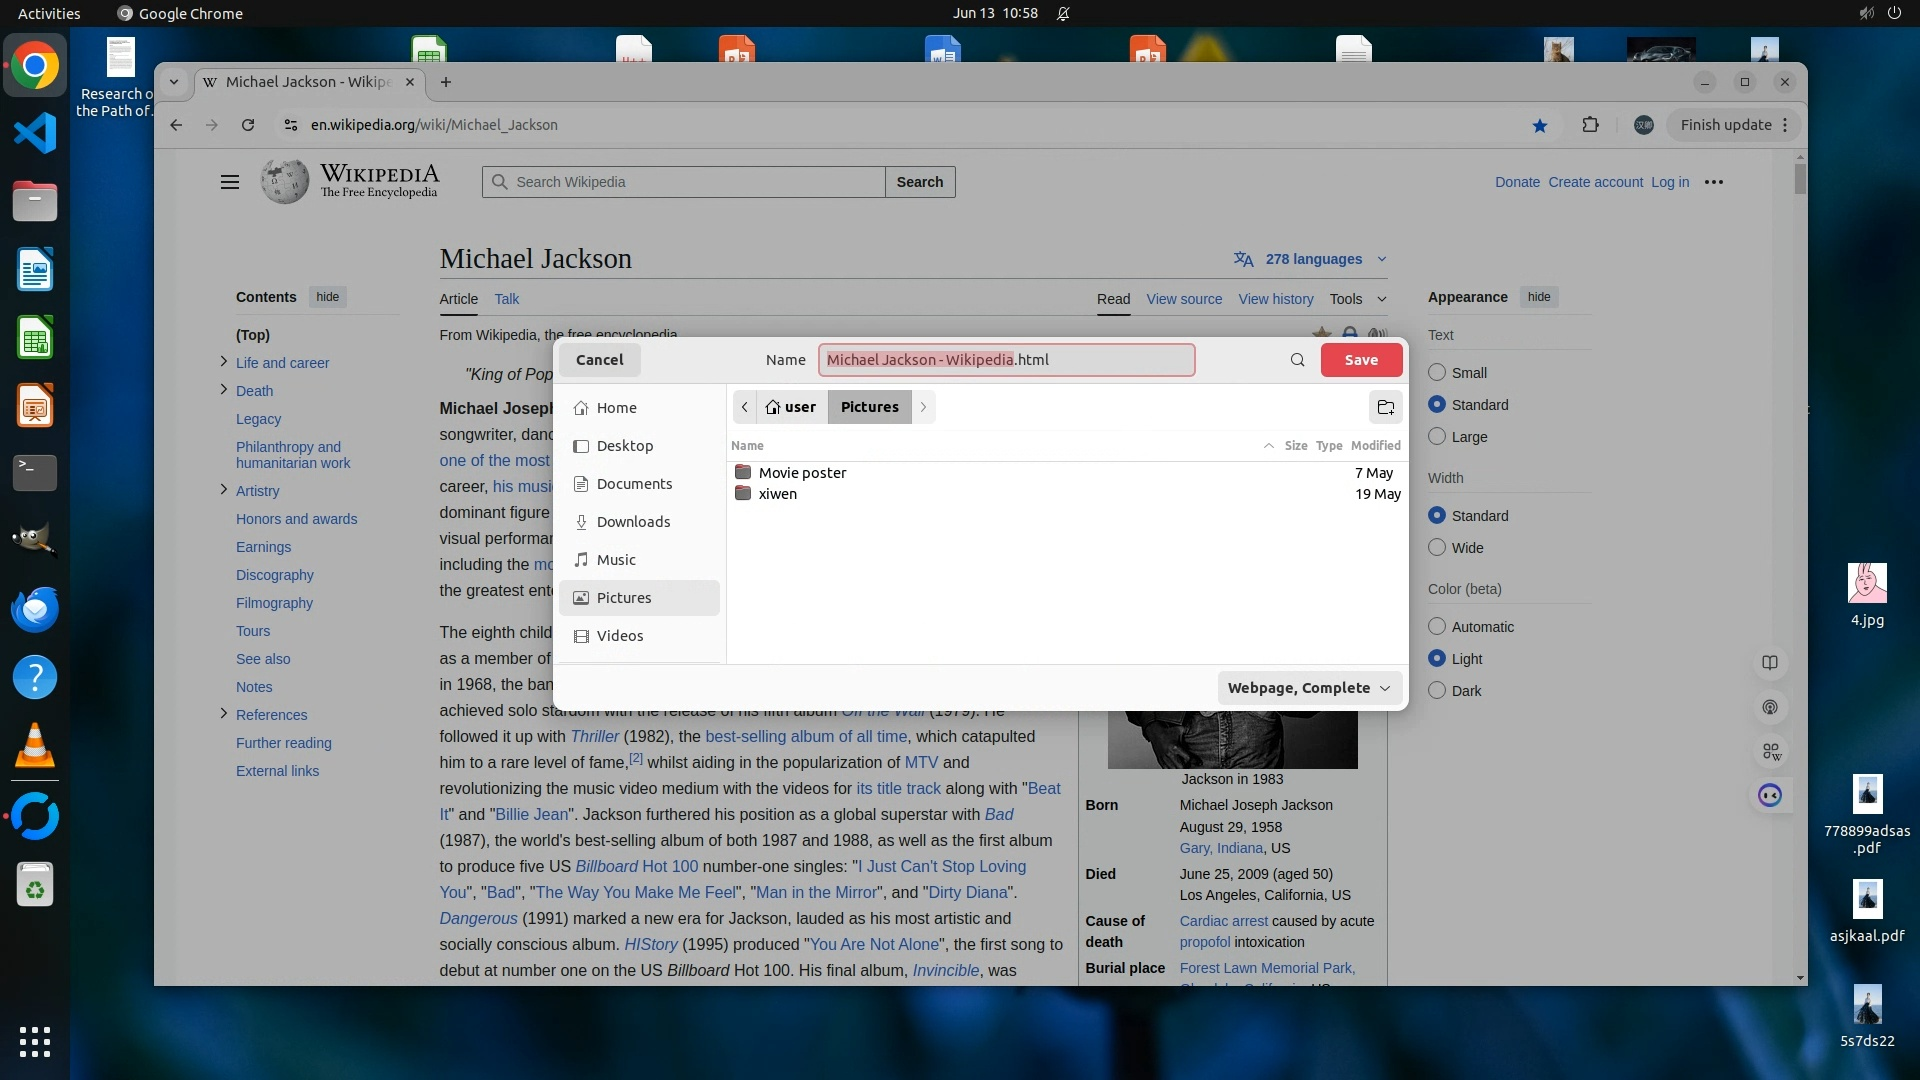The height and width of the screenshot is (1080, 1920).
Task: Select Downloads in dialog sidebar
Action: (633, 522)
